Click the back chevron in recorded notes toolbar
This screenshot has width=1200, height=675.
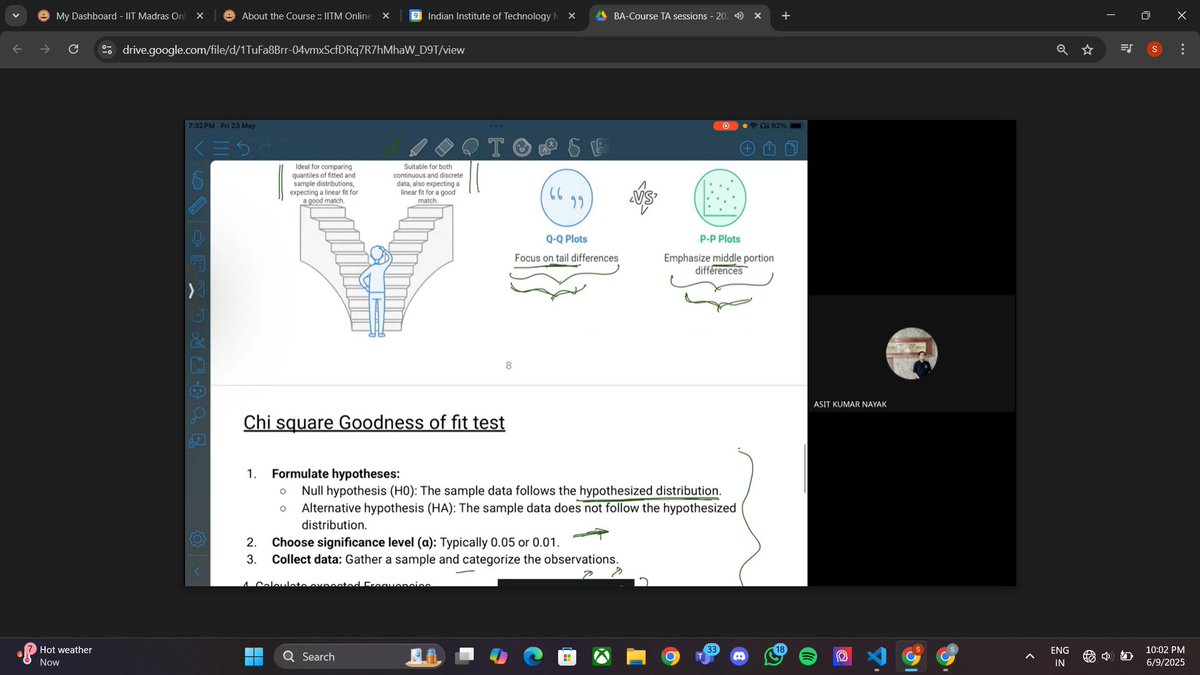point(199,148)
